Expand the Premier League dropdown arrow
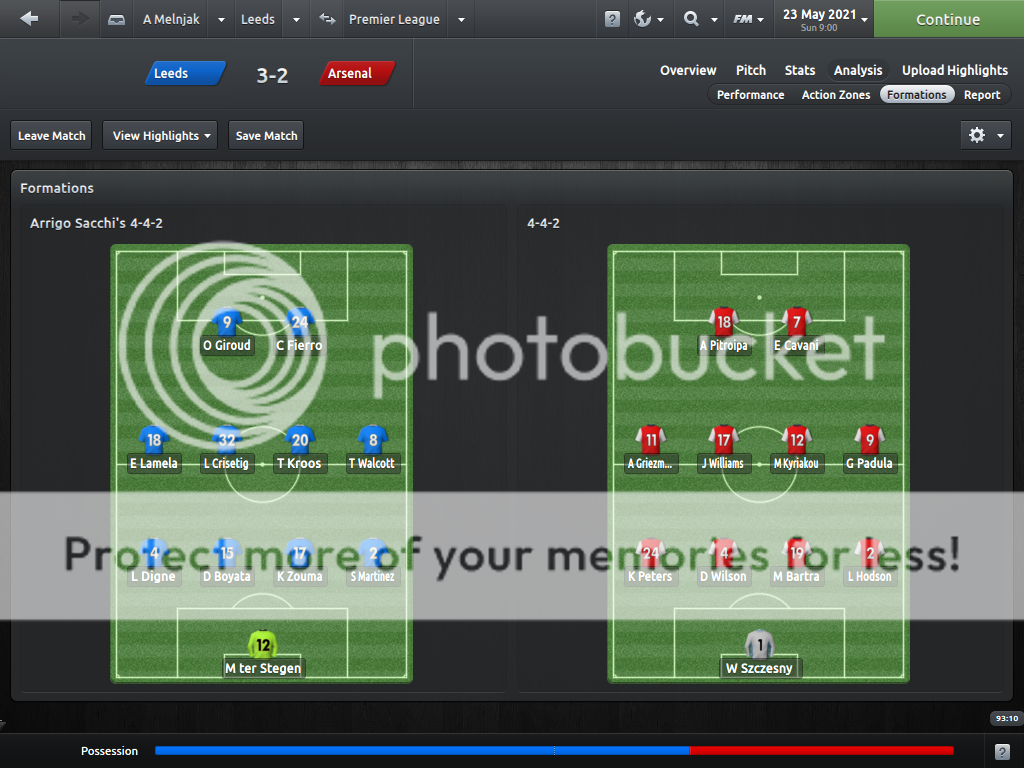1024x768 pixels. tap(460, 19)
